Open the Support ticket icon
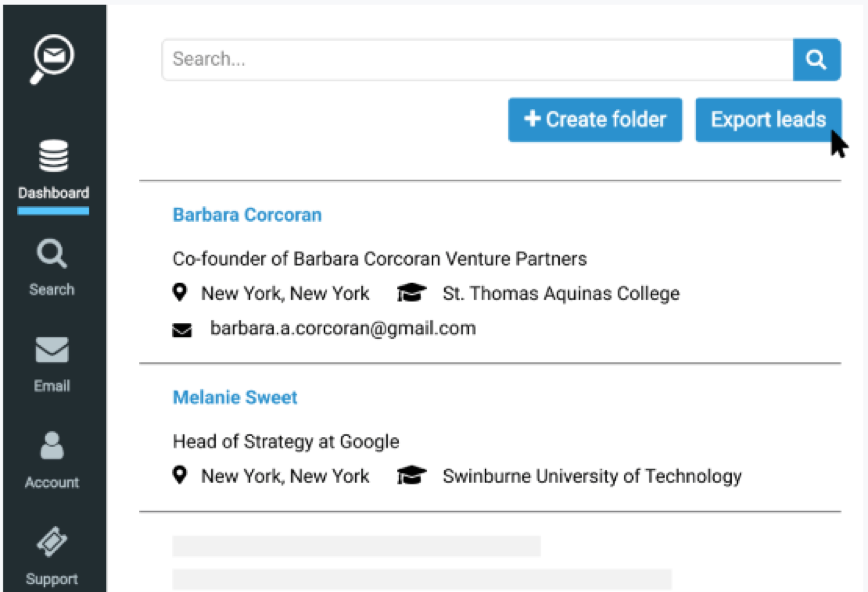Viewport: 868px width, 592px height. [52, 543]
